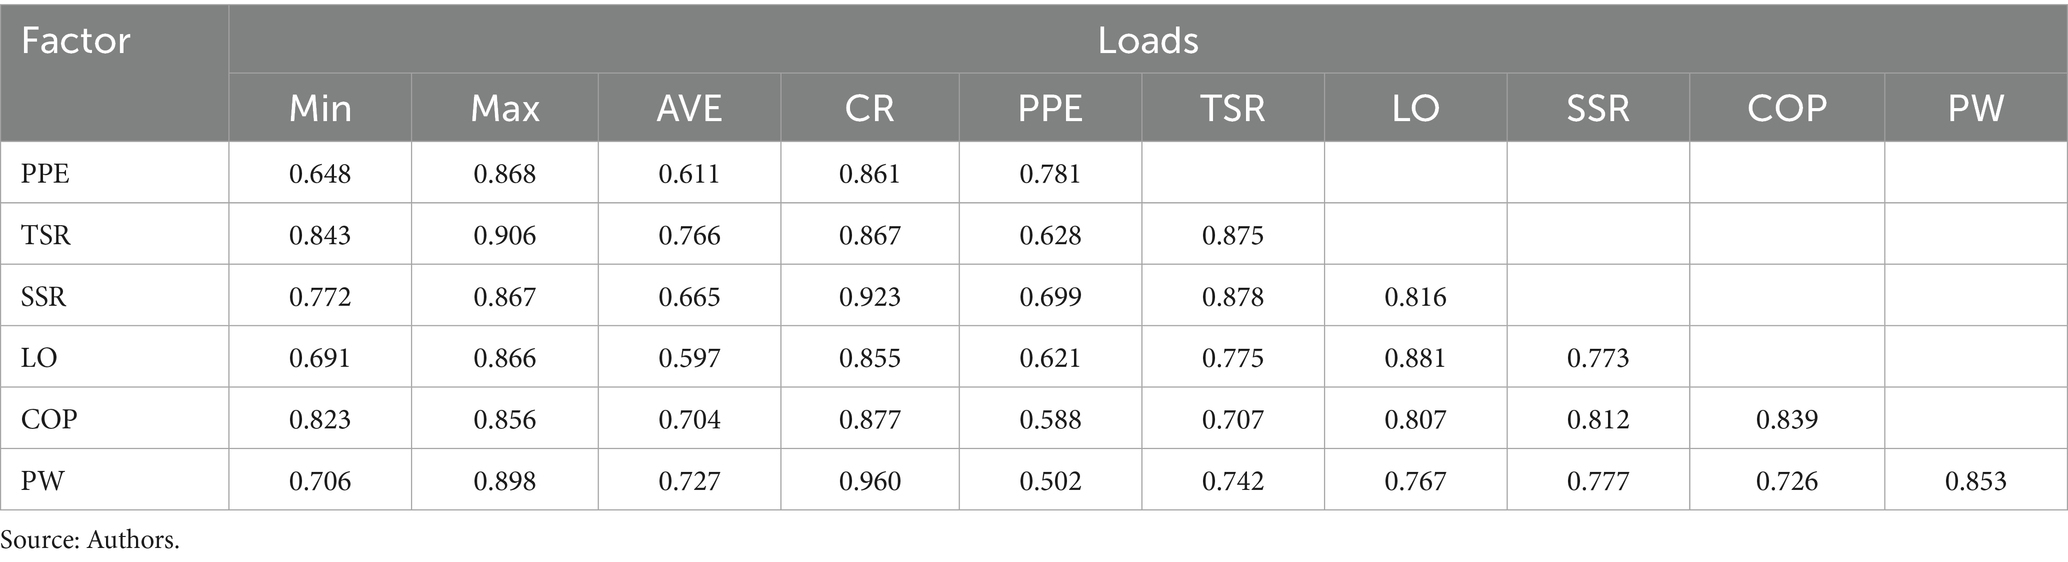Click the "COP" column header
The width and height of the screenshot is (2068, 562).
point(1786,108)
